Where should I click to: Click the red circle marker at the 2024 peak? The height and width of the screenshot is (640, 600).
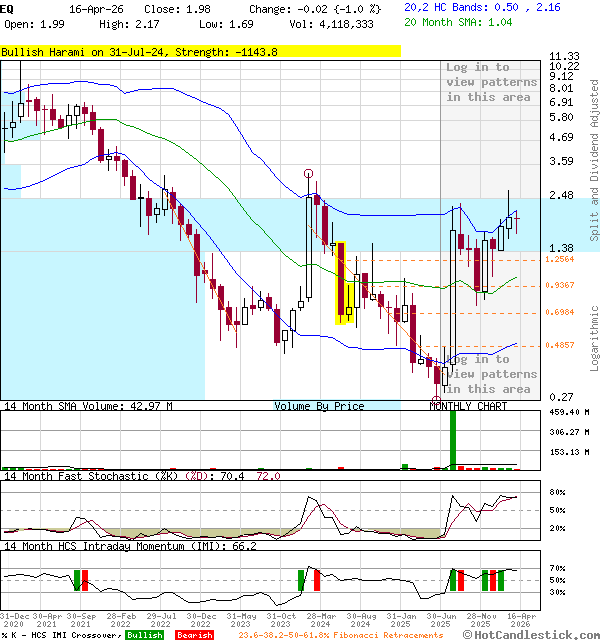(309, 174)
